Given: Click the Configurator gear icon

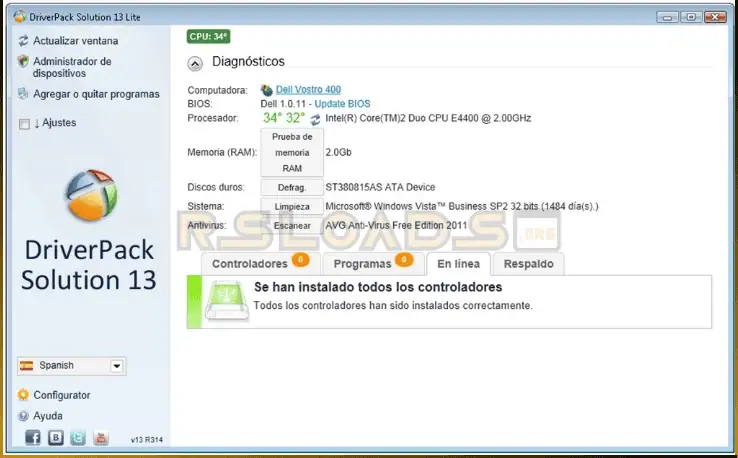Looking at the screenshot, I should tap(23, 394).
